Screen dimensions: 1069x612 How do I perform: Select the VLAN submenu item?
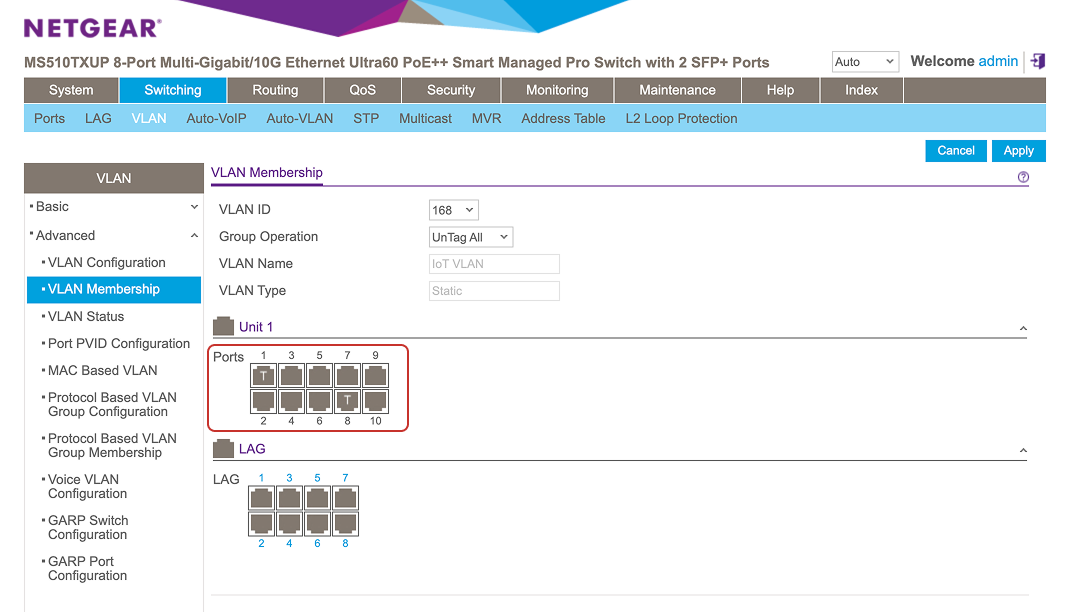pyautogui.click(x=149, y=119)
